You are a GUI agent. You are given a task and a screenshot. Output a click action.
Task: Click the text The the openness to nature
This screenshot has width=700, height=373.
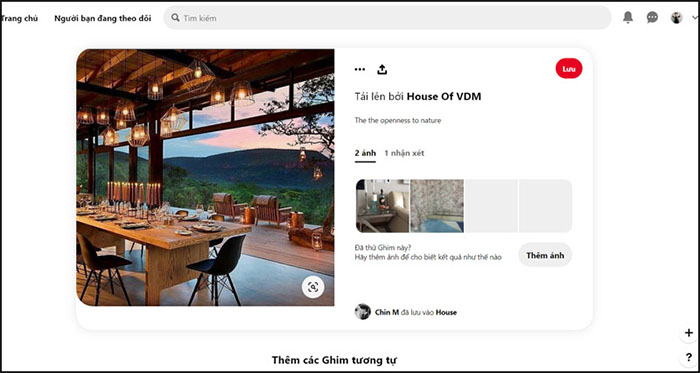click(x=398, y=120)
